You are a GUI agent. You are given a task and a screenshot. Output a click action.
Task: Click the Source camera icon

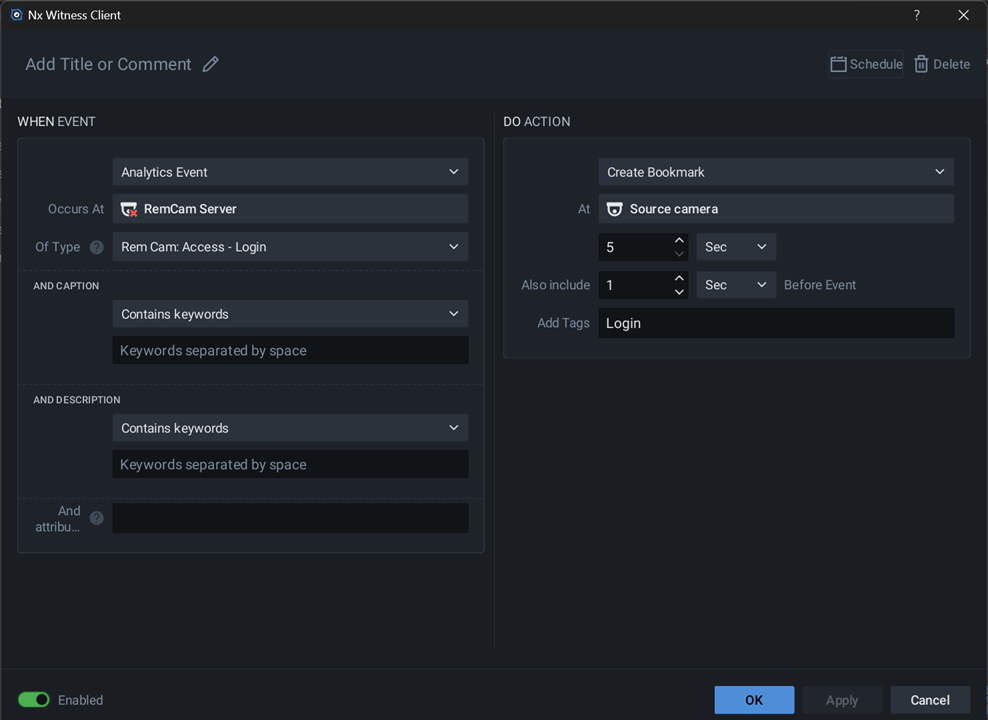(x=614, y=209)
